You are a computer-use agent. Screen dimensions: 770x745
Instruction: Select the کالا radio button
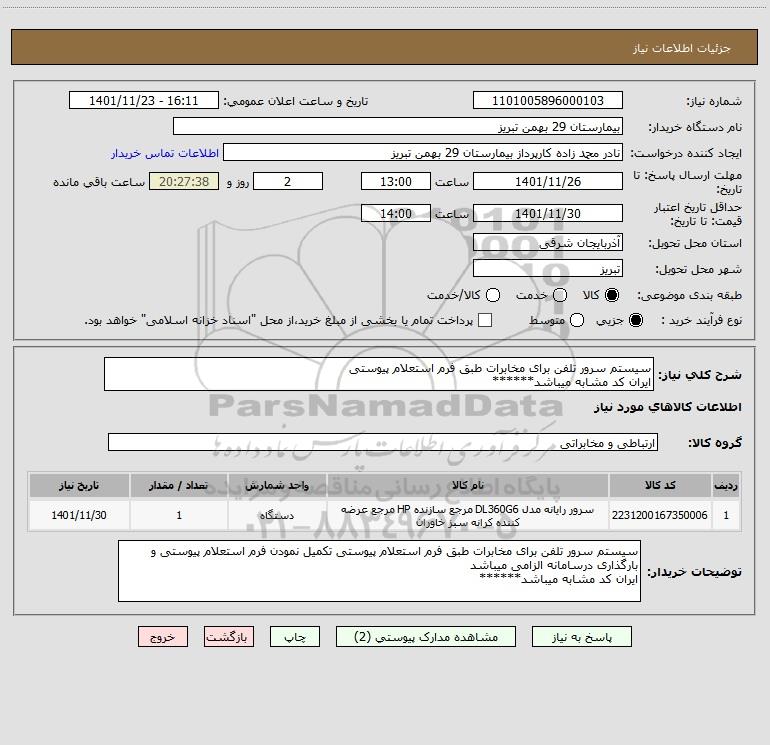tap(612, 295)
